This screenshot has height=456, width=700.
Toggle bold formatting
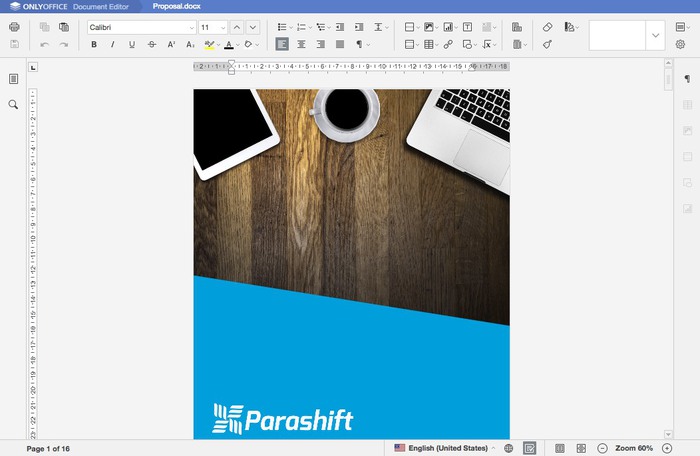tap(94, 45)
